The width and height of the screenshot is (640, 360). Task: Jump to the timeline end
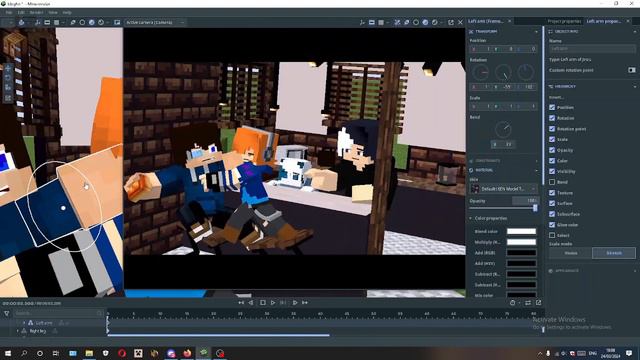tap(304, 303)
